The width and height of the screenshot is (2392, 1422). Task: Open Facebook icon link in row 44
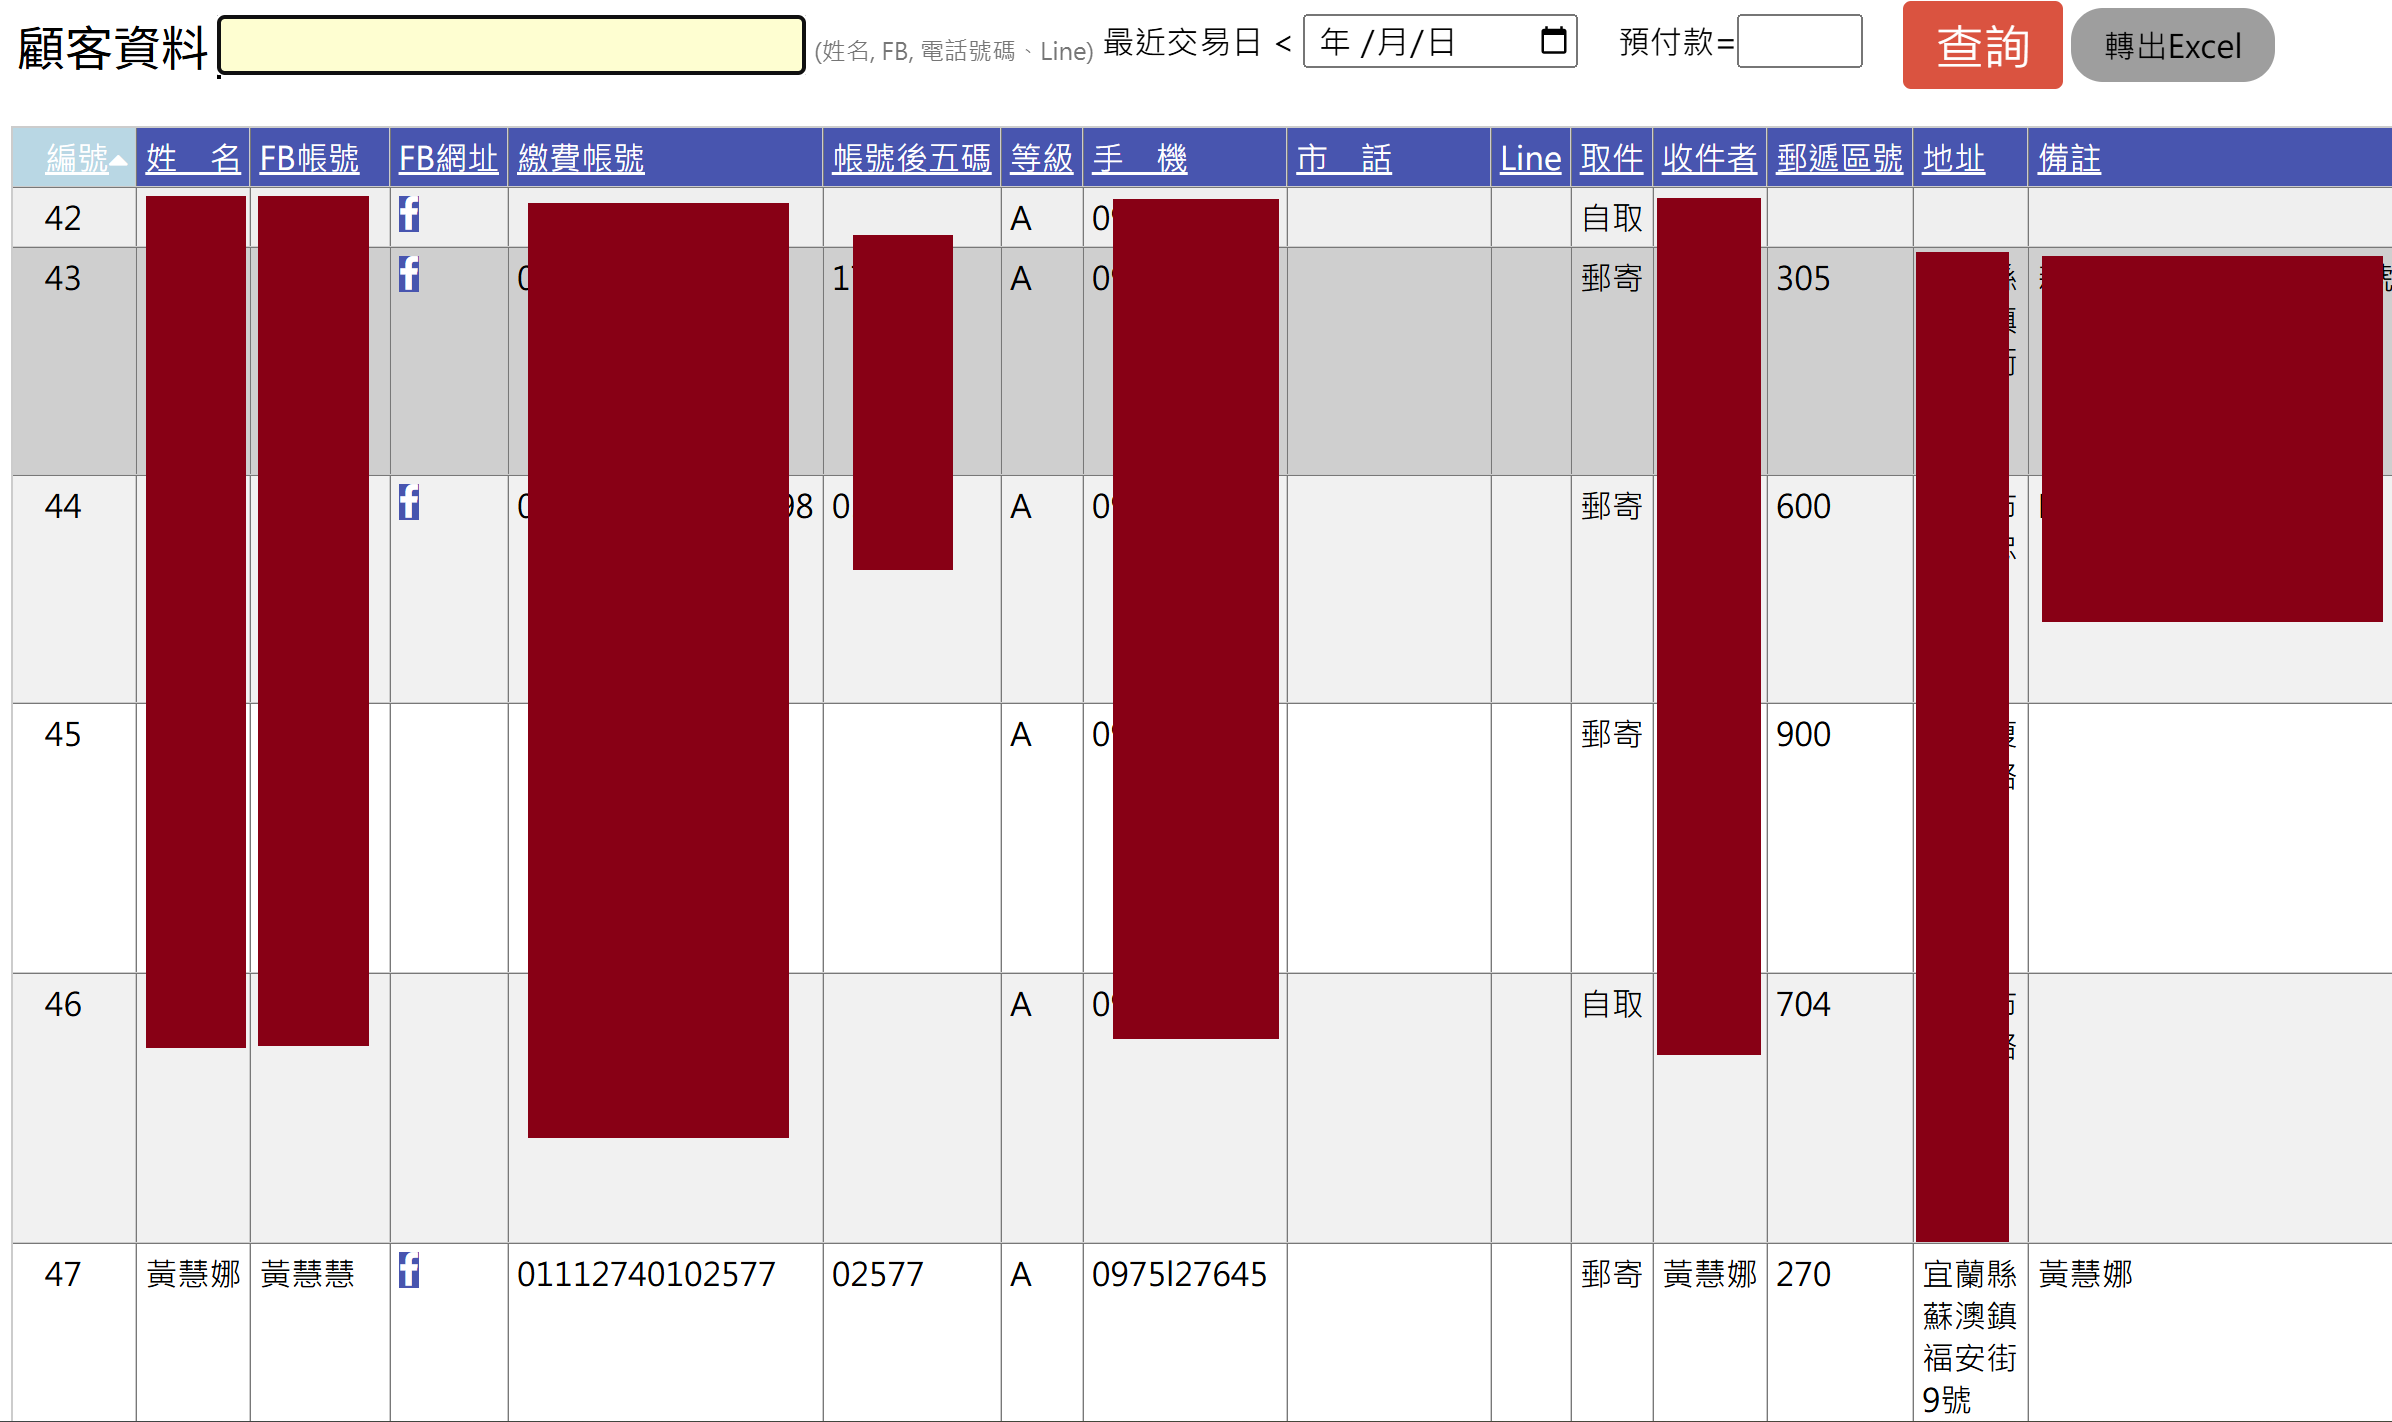pos(409,502)
